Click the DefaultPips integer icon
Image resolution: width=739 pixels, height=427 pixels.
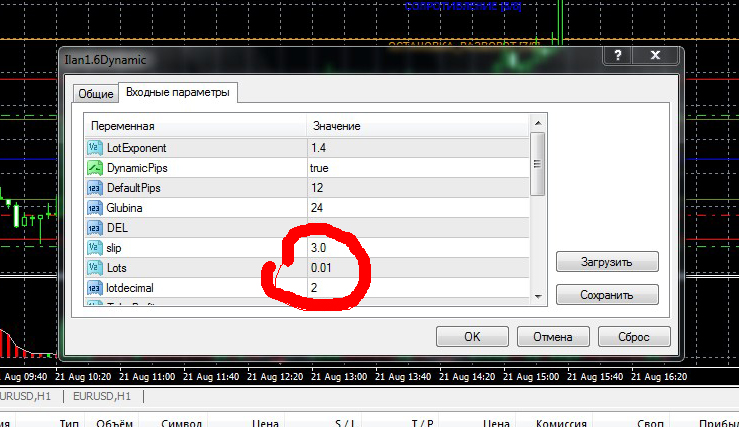tap(95, 188)
